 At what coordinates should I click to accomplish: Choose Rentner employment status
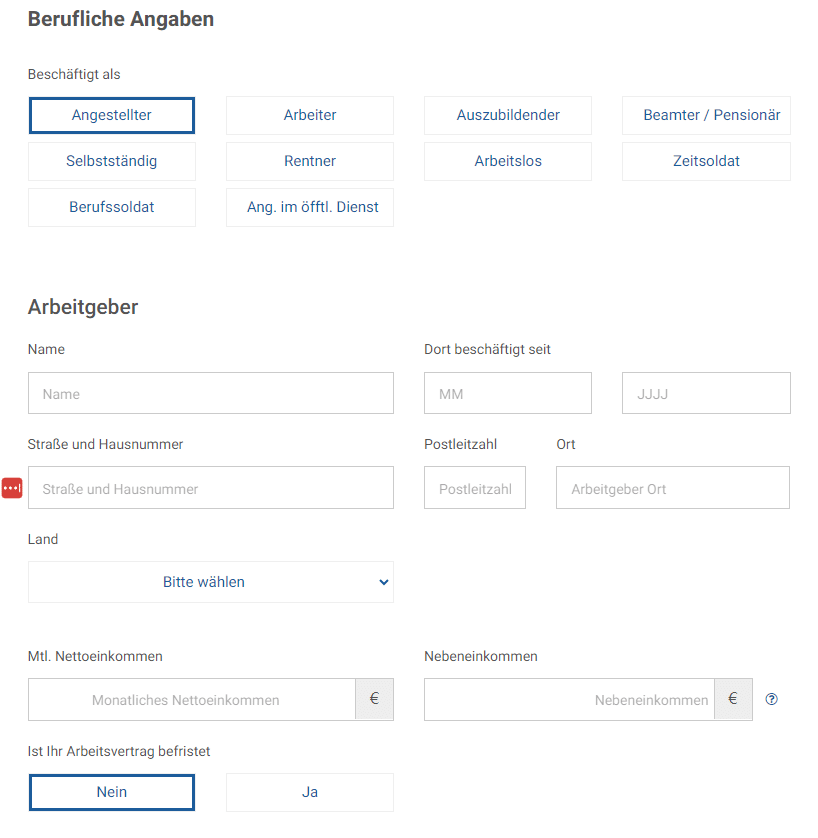tap(310, 161)
